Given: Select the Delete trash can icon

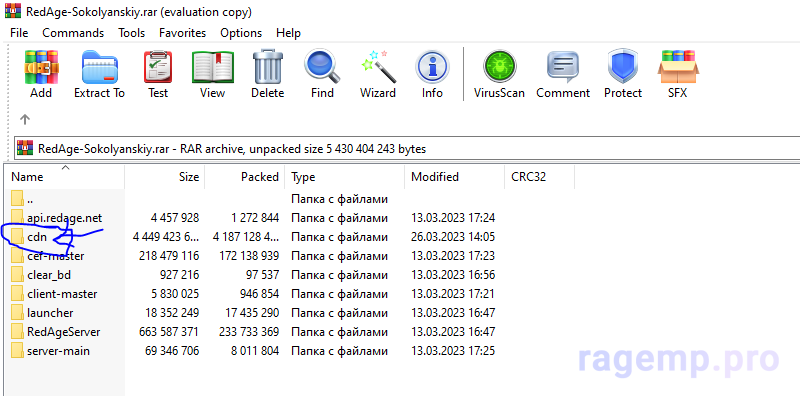Looking at the screenshot, I should tap(268, 74).
